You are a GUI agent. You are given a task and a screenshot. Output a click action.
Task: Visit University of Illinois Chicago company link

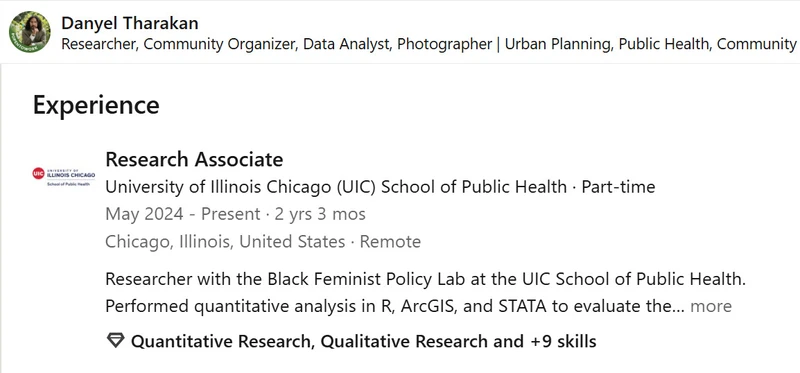[336, 187]
